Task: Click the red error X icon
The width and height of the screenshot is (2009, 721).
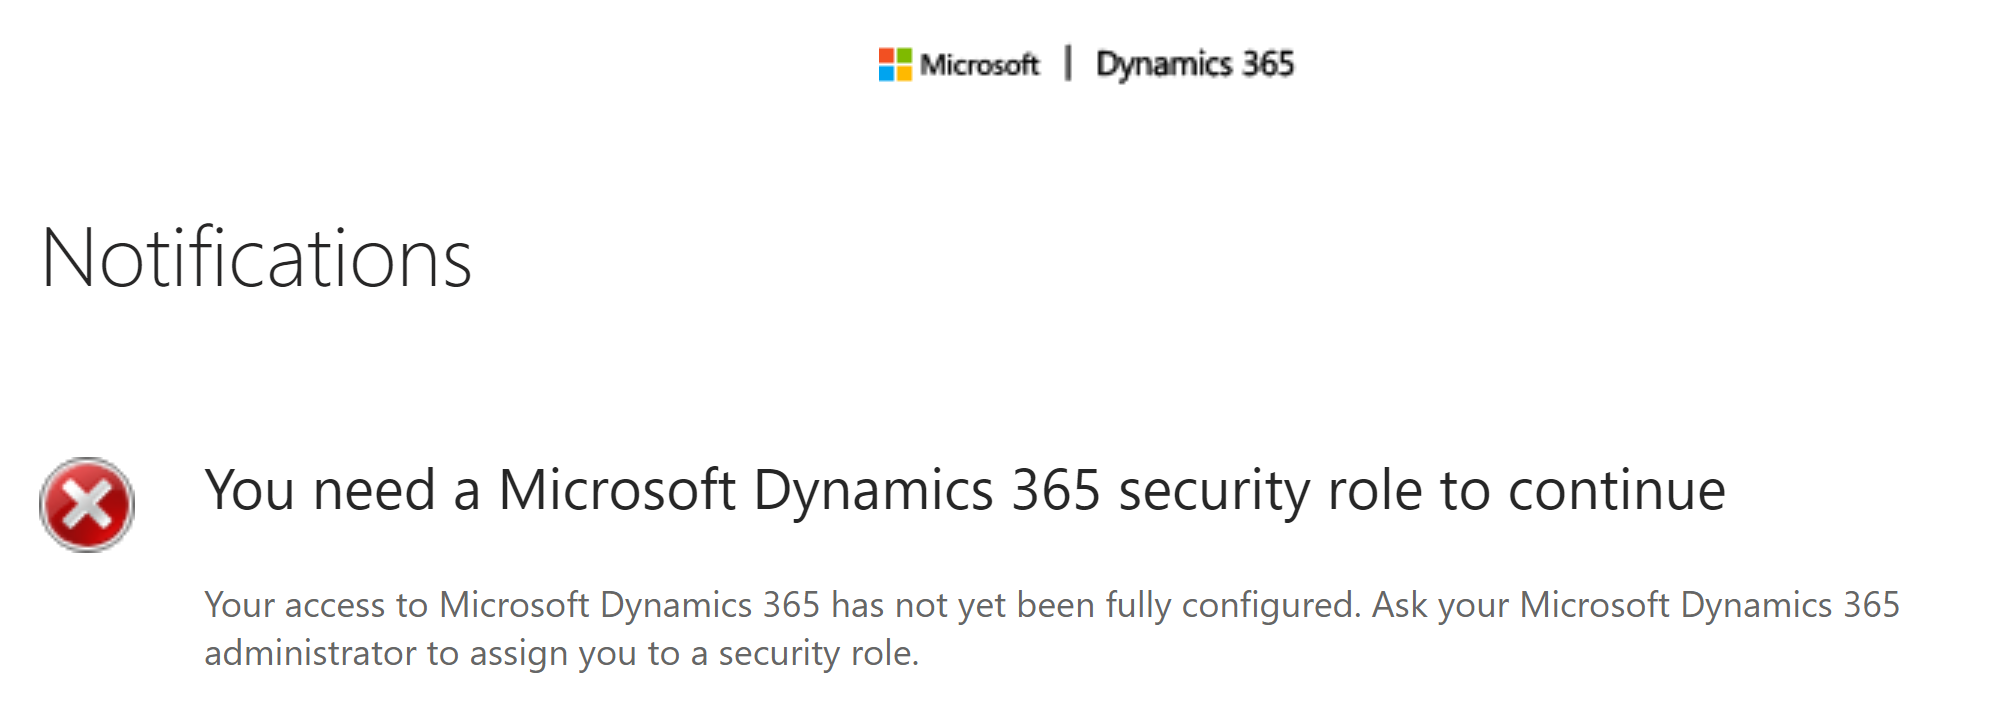Action: pos(87,505)
